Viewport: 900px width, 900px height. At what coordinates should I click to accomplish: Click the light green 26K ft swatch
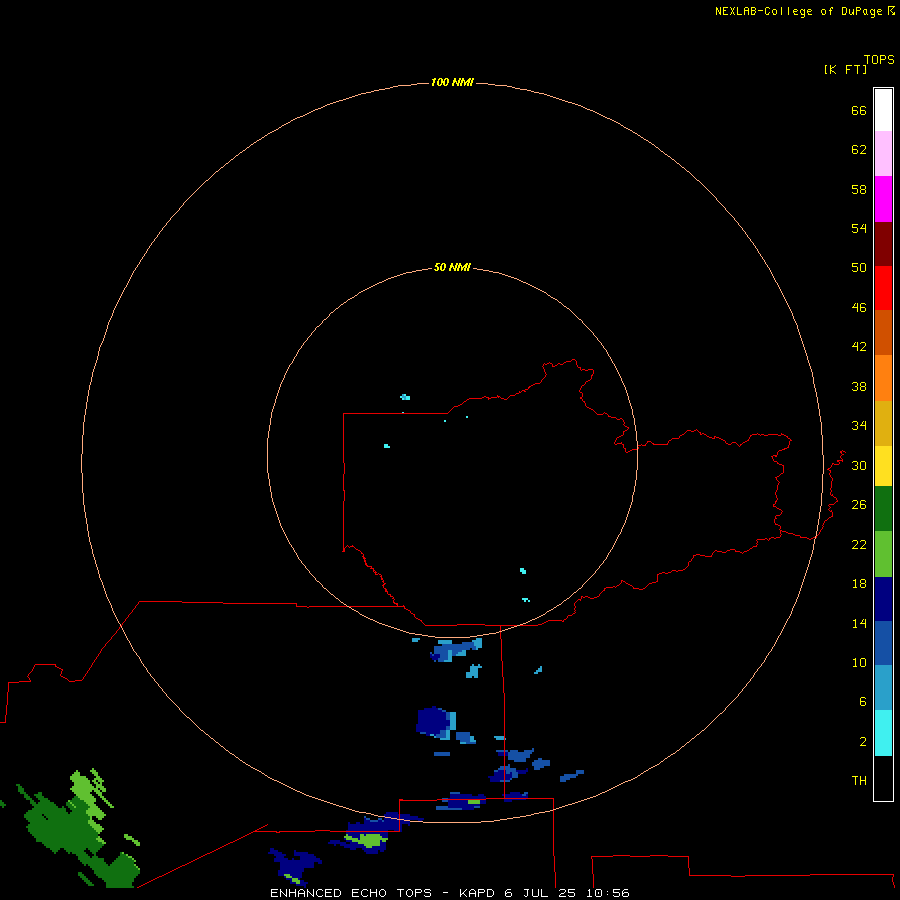click(883, 554)
